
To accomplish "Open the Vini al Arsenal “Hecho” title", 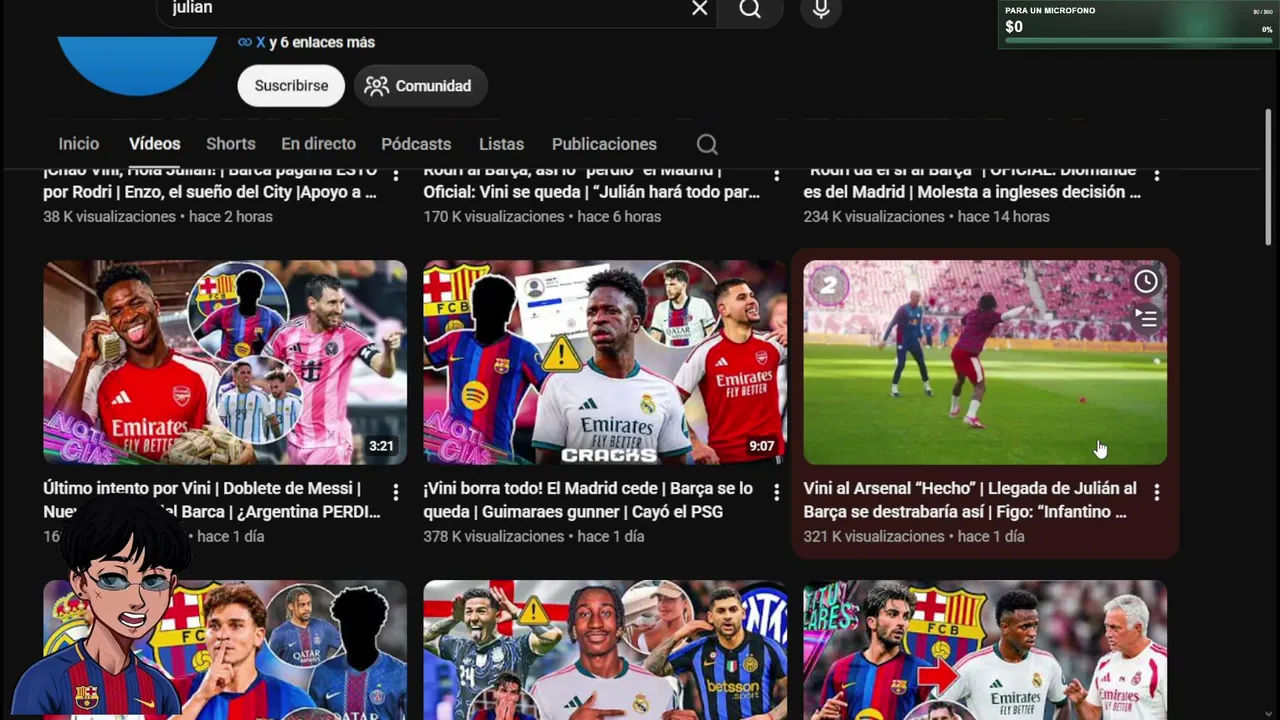I will coord(970,500).
